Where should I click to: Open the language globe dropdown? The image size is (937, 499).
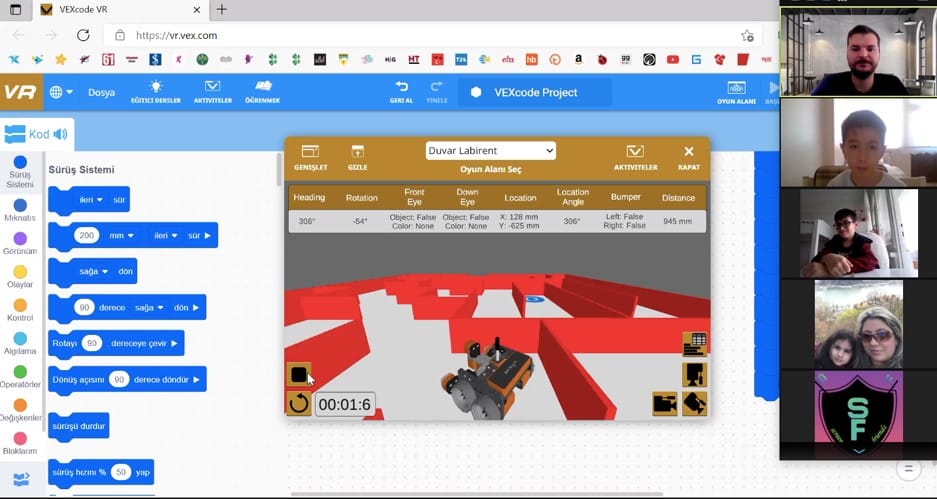(x=59, y=92)
